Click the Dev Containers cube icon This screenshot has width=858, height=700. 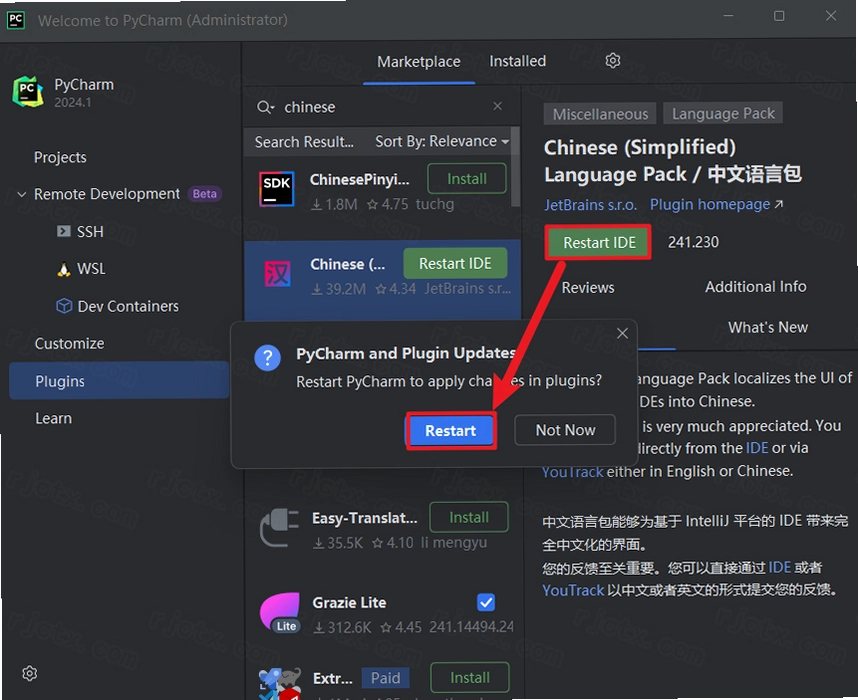64,306
